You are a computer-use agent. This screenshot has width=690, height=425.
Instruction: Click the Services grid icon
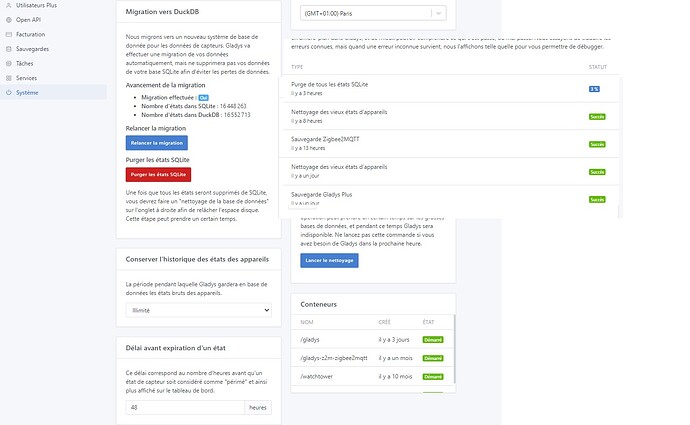point(8,77)
